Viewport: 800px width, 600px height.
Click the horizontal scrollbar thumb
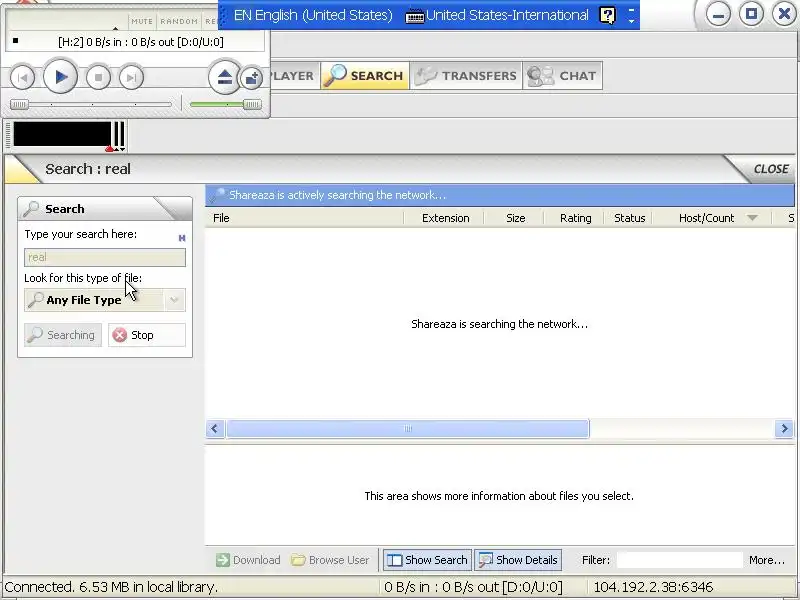[408, 429]
